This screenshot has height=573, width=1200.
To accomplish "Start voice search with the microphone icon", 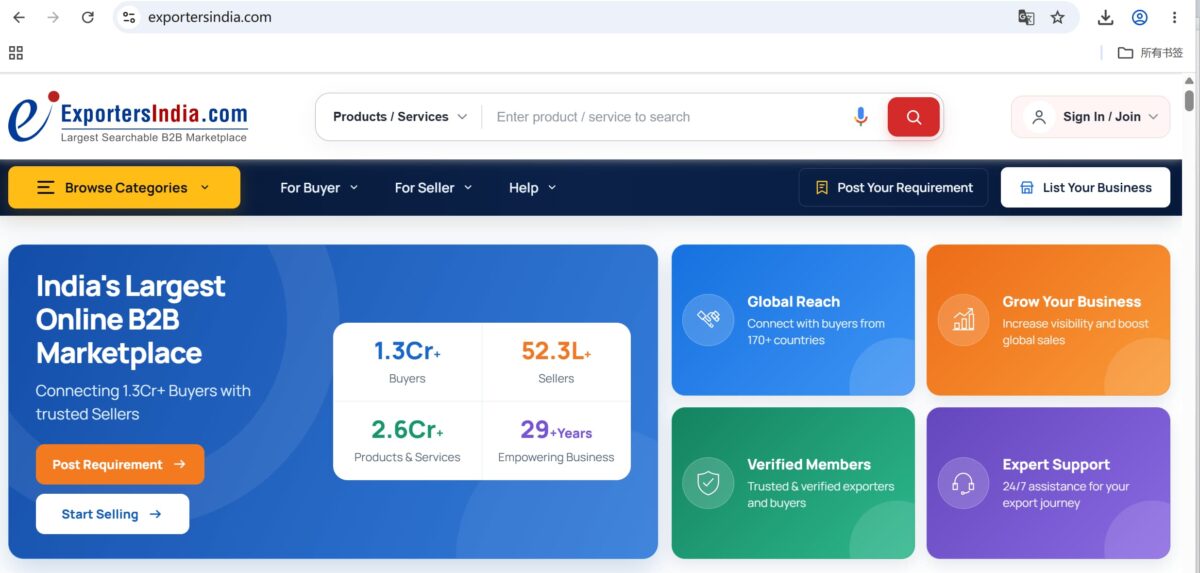I will tap(860, 117).
